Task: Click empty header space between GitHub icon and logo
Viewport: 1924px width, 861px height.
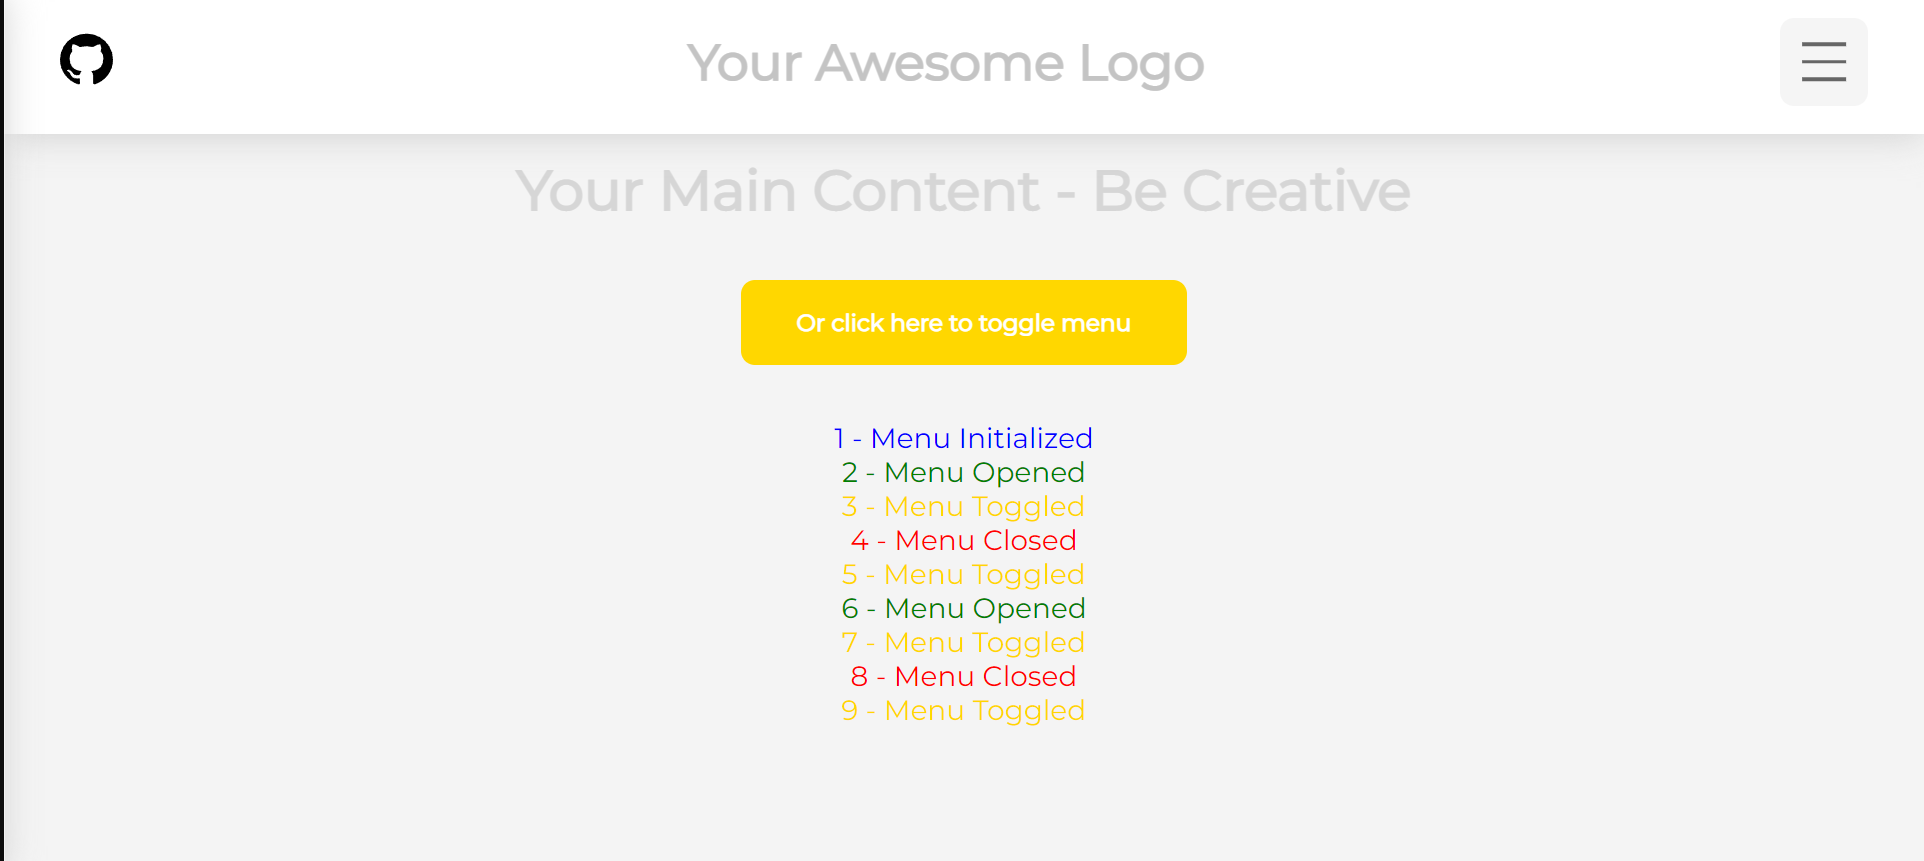Action: (400, 64)
